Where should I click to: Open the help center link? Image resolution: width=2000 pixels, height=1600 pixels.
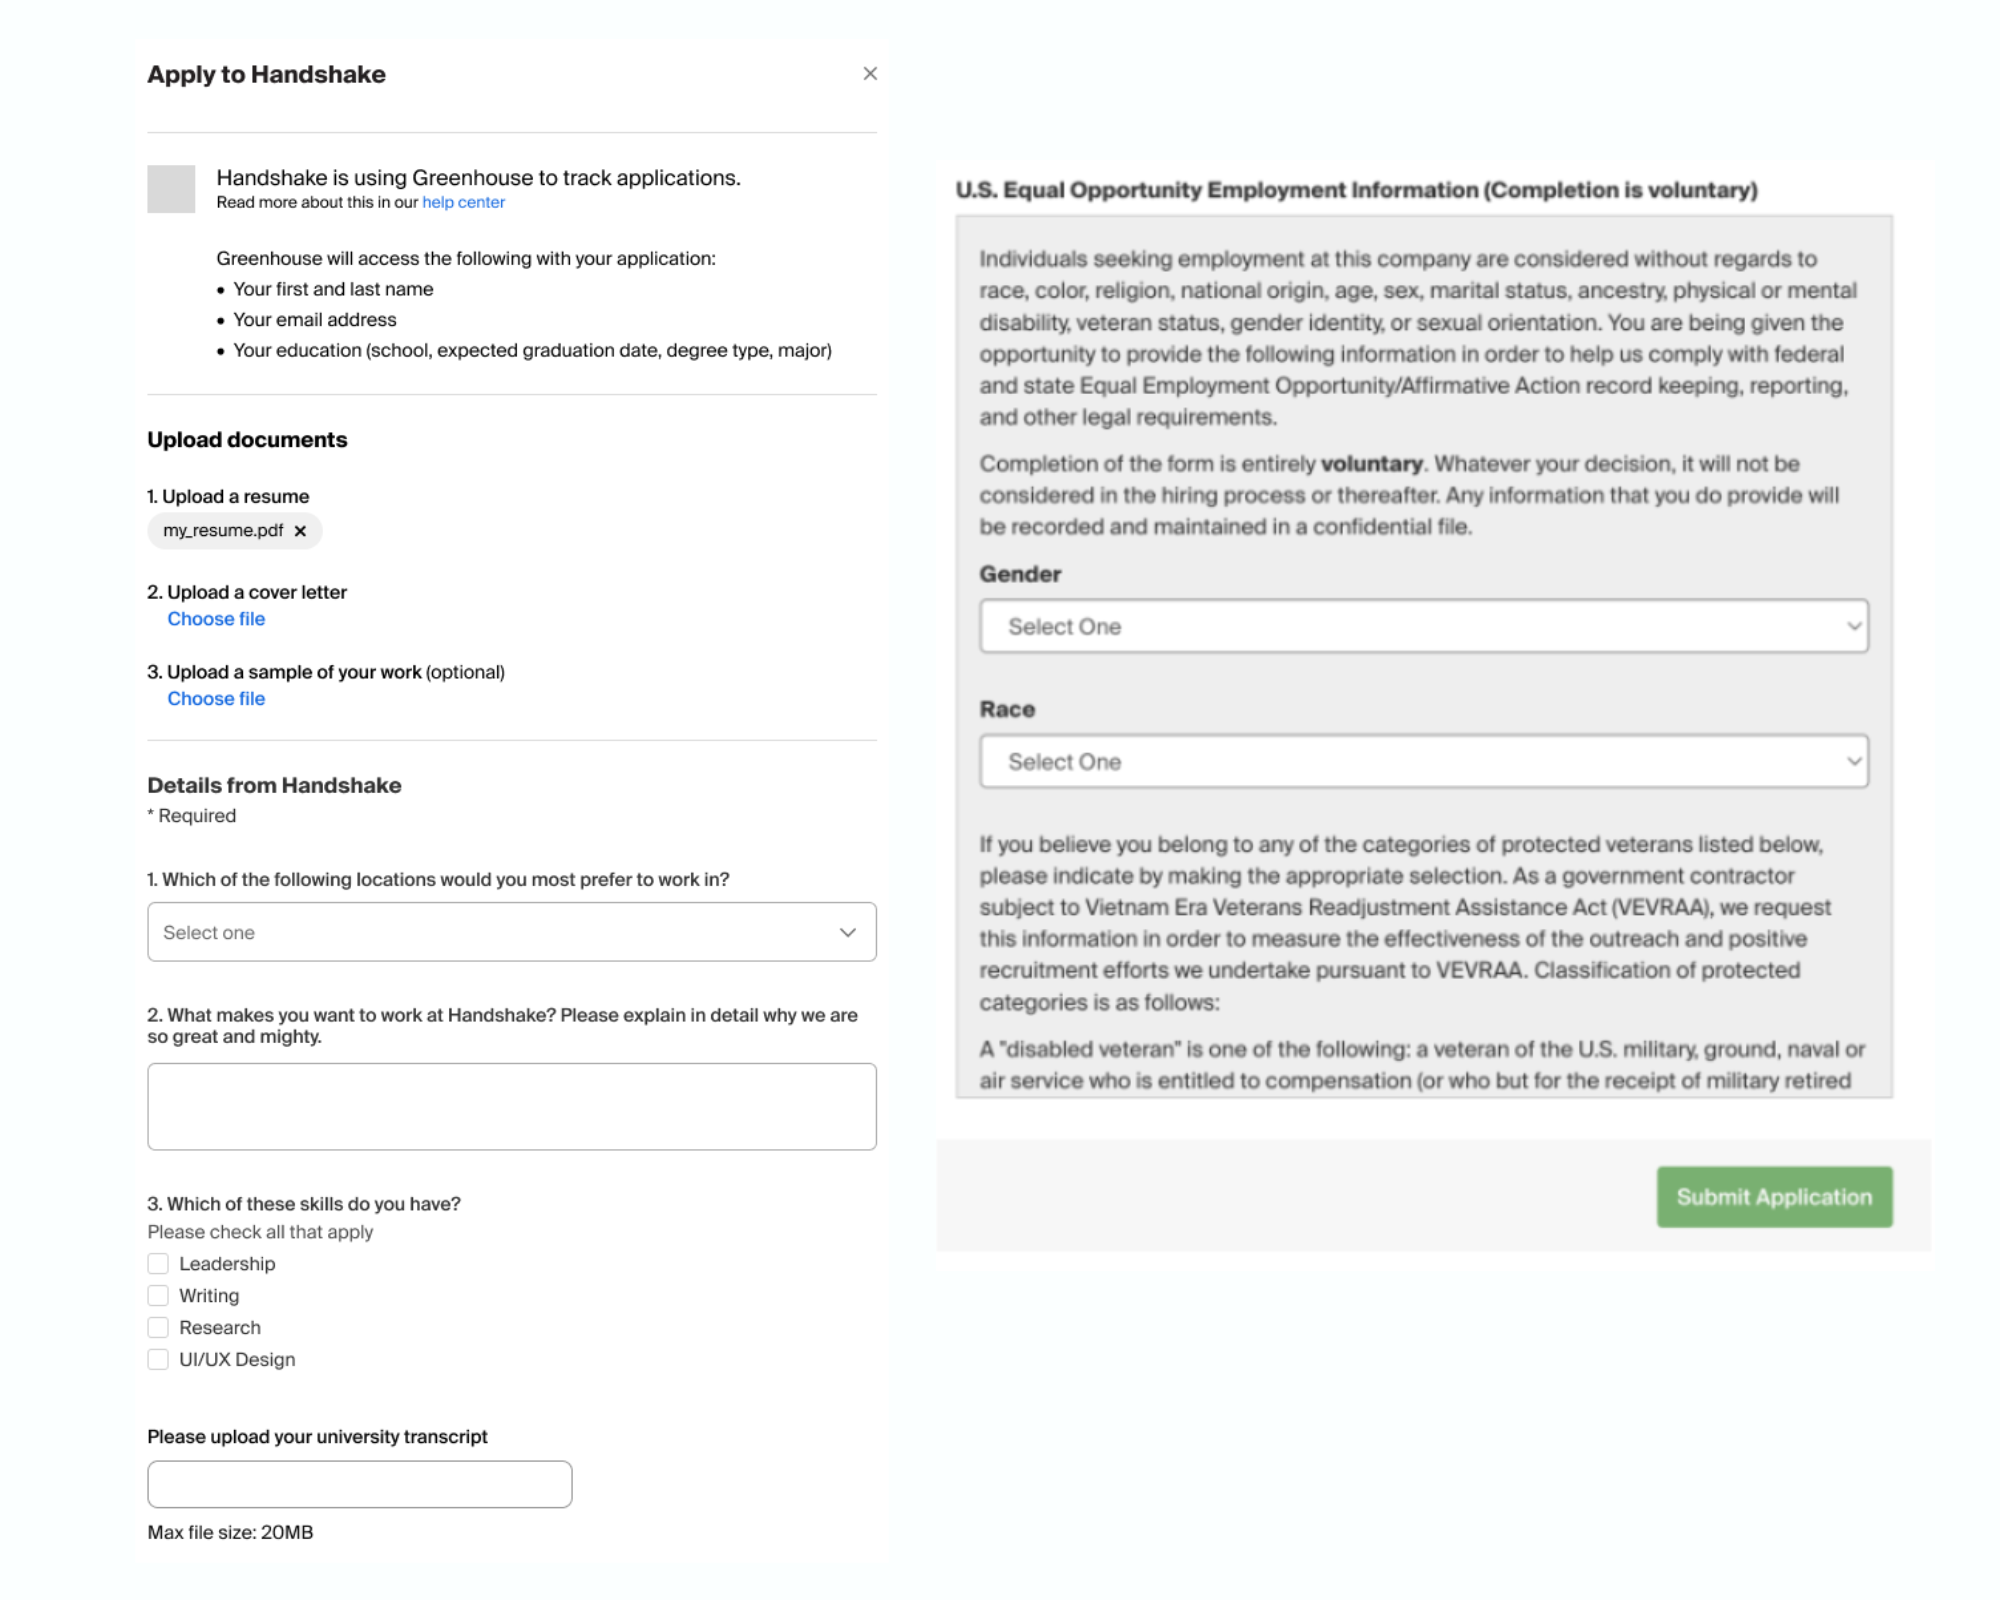(464, 202)
